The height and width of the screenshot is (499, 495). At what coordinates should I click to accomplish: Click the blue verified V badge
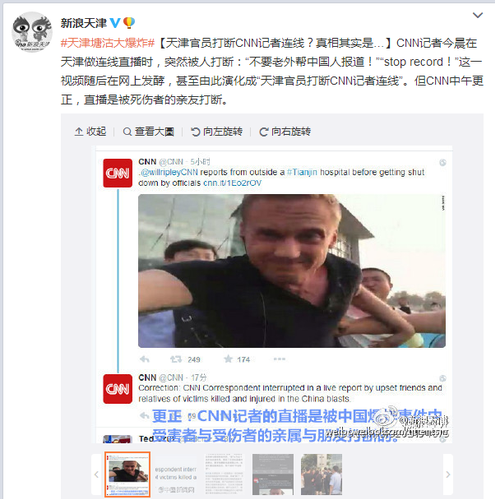point(115,23)
